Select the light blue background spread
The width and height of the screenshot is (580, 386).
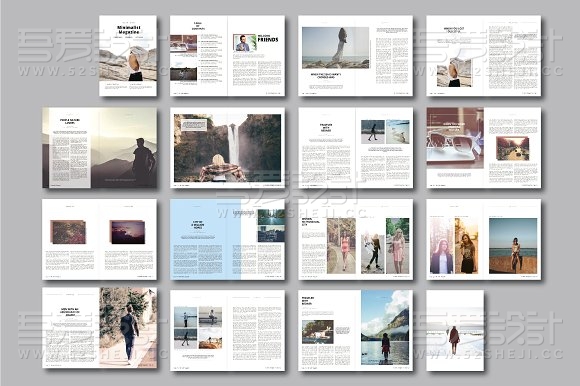coord(227,240)
